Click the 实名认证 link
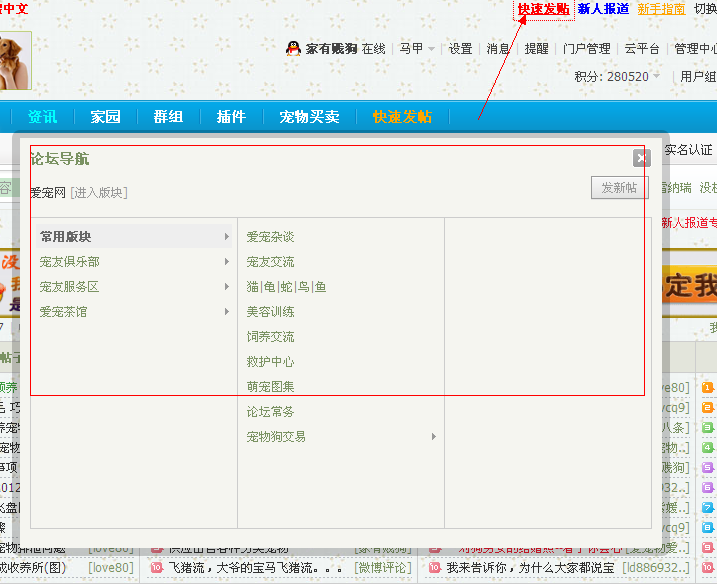 (688, 150)
